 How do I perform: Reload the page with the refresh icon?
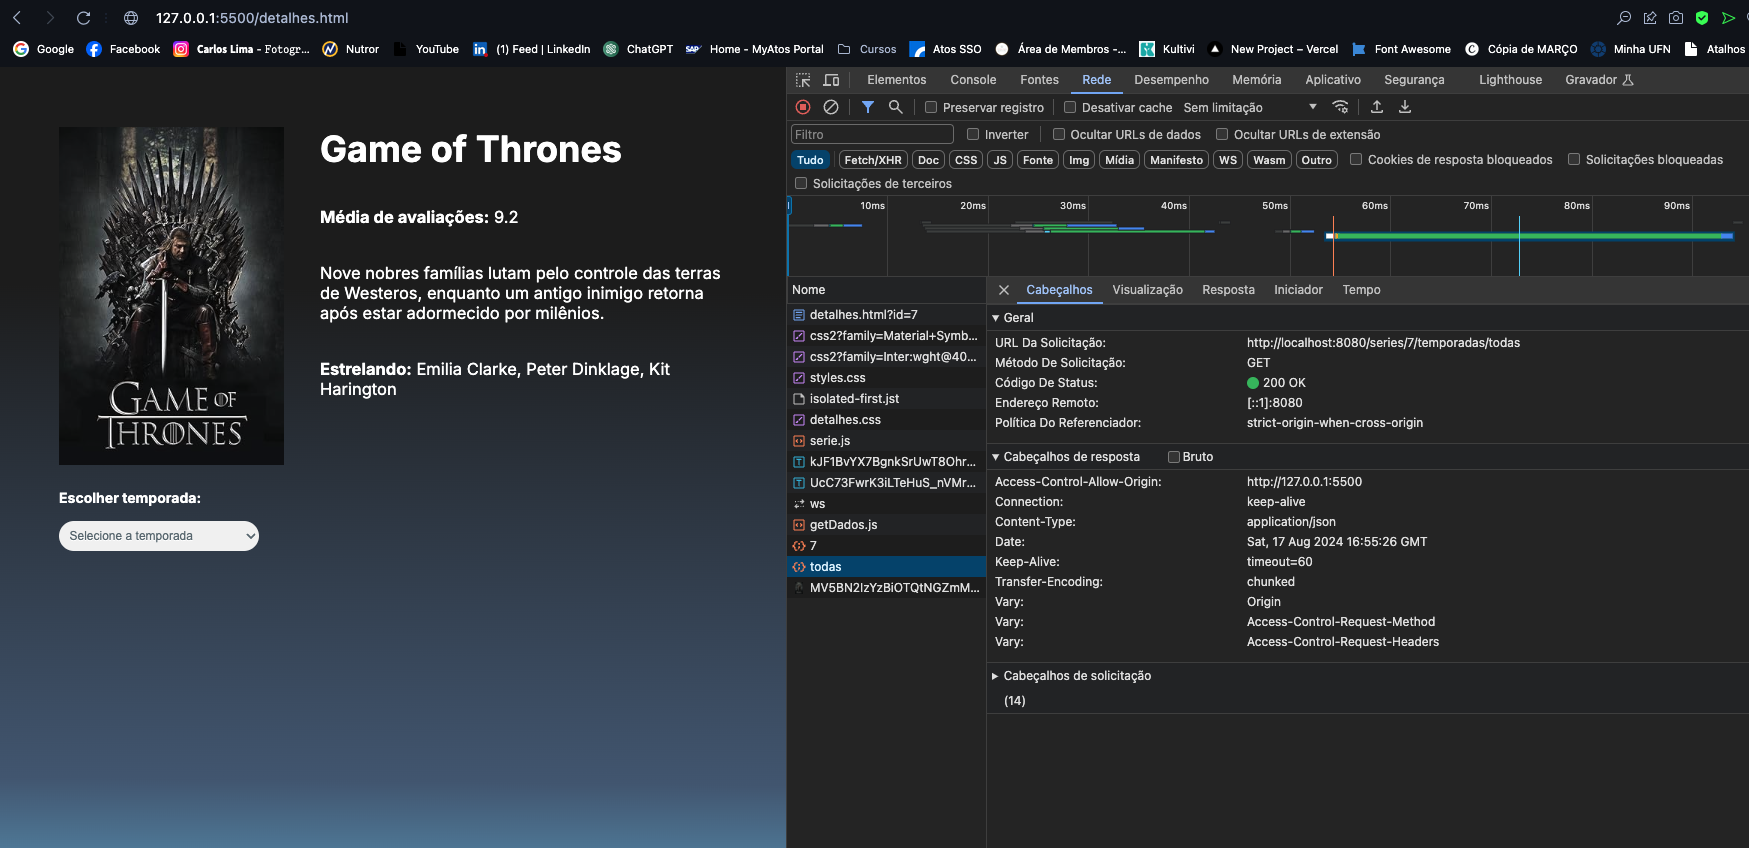84,18
